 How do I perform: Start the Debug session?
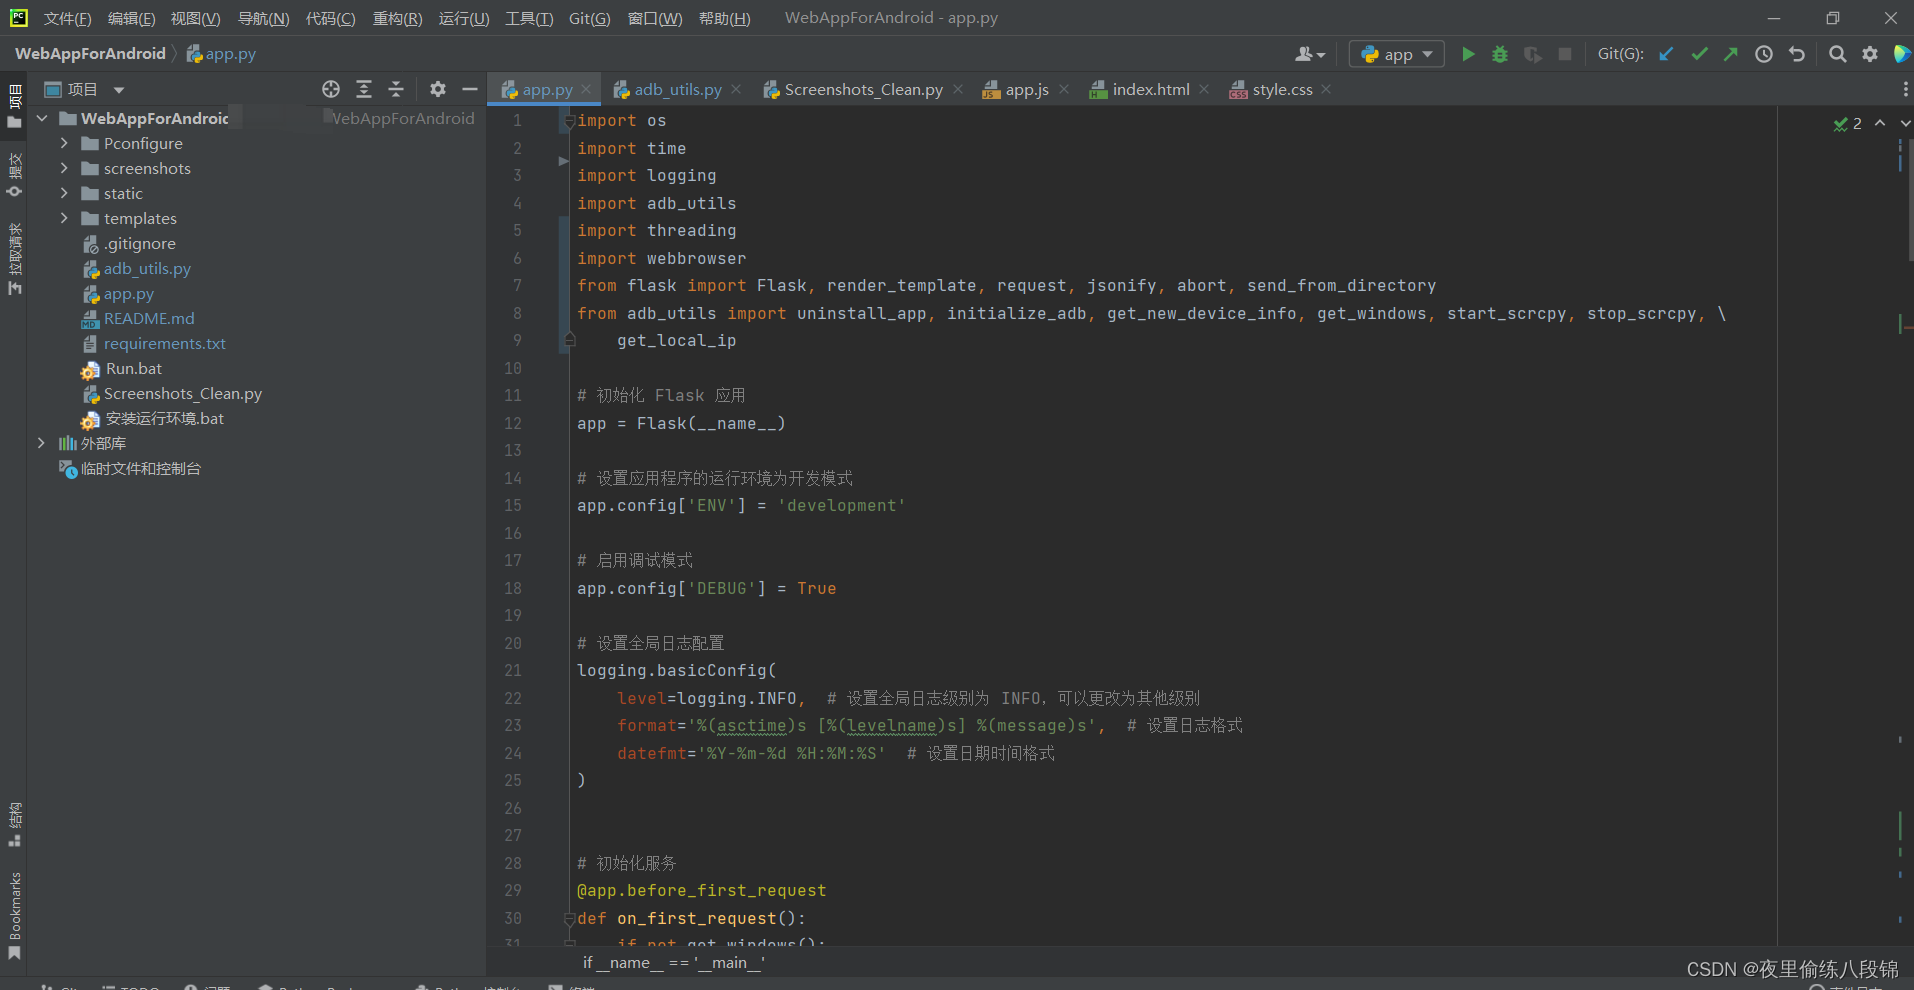pos(1499,54)
